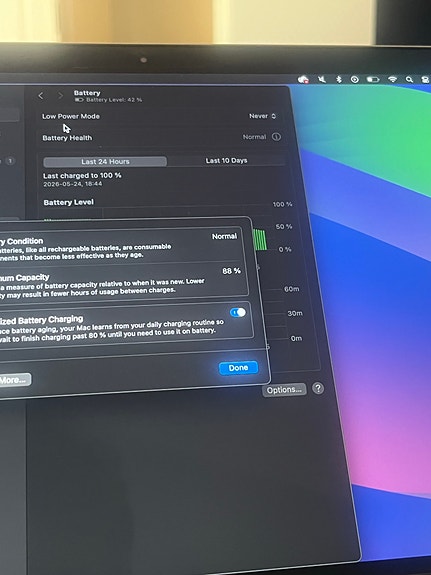The image size is (431, 575).
Task: Go forward with the right chevron arrow
Action: pos(60,96)
